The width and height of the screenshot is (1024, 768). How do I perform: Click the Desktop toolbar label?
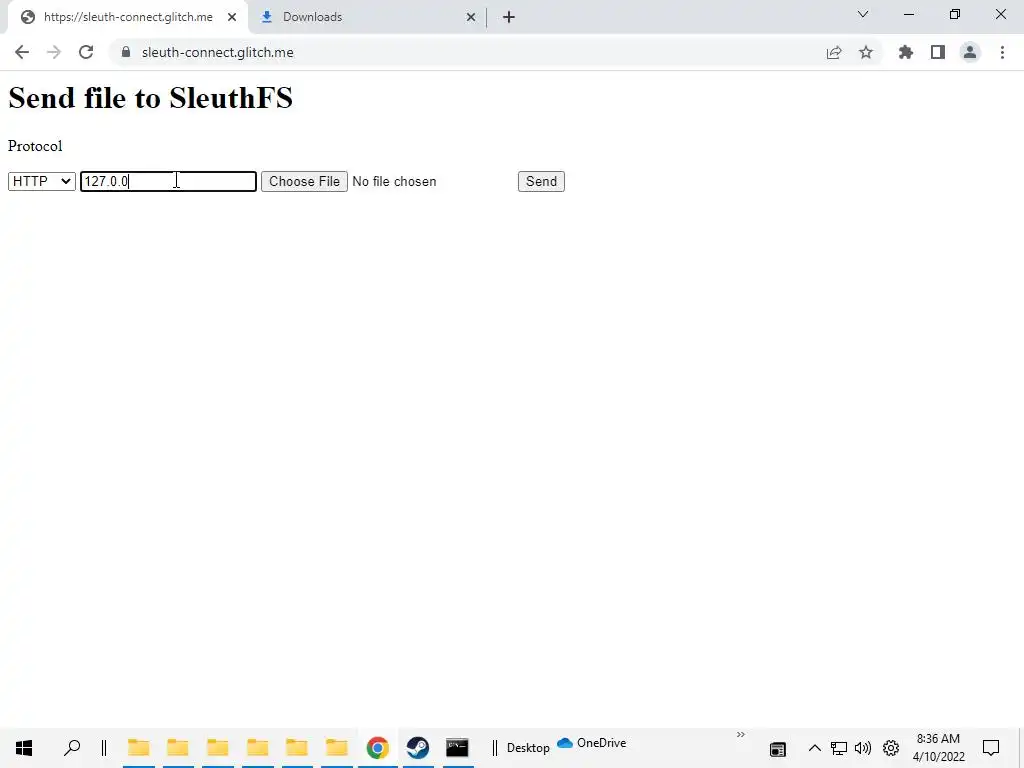(x=528, y=748)
